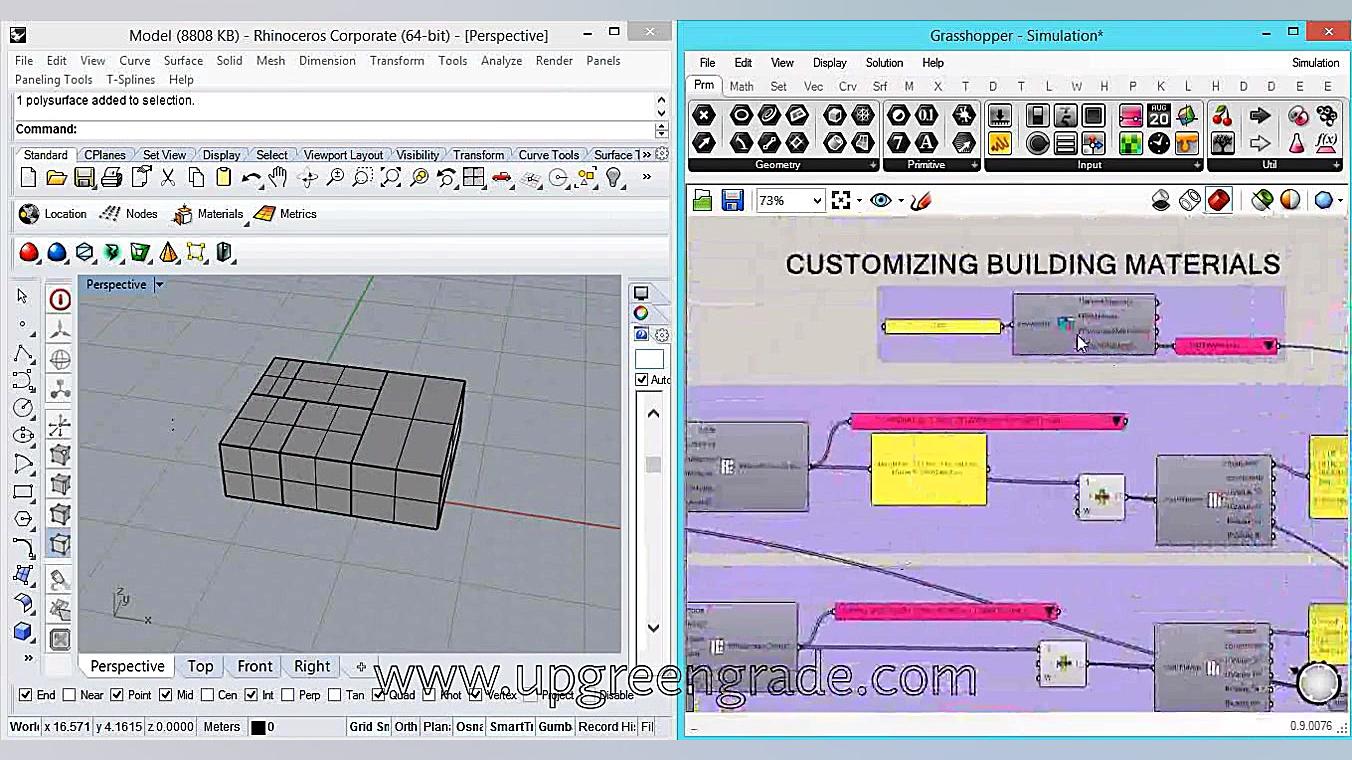Click the Metrics toolbar button

click(x=285, y=214)
